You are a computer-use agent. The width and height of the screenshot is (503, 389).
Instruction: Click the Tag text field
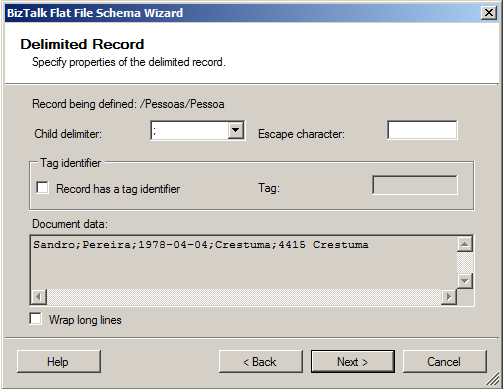(x=415, y=185)
